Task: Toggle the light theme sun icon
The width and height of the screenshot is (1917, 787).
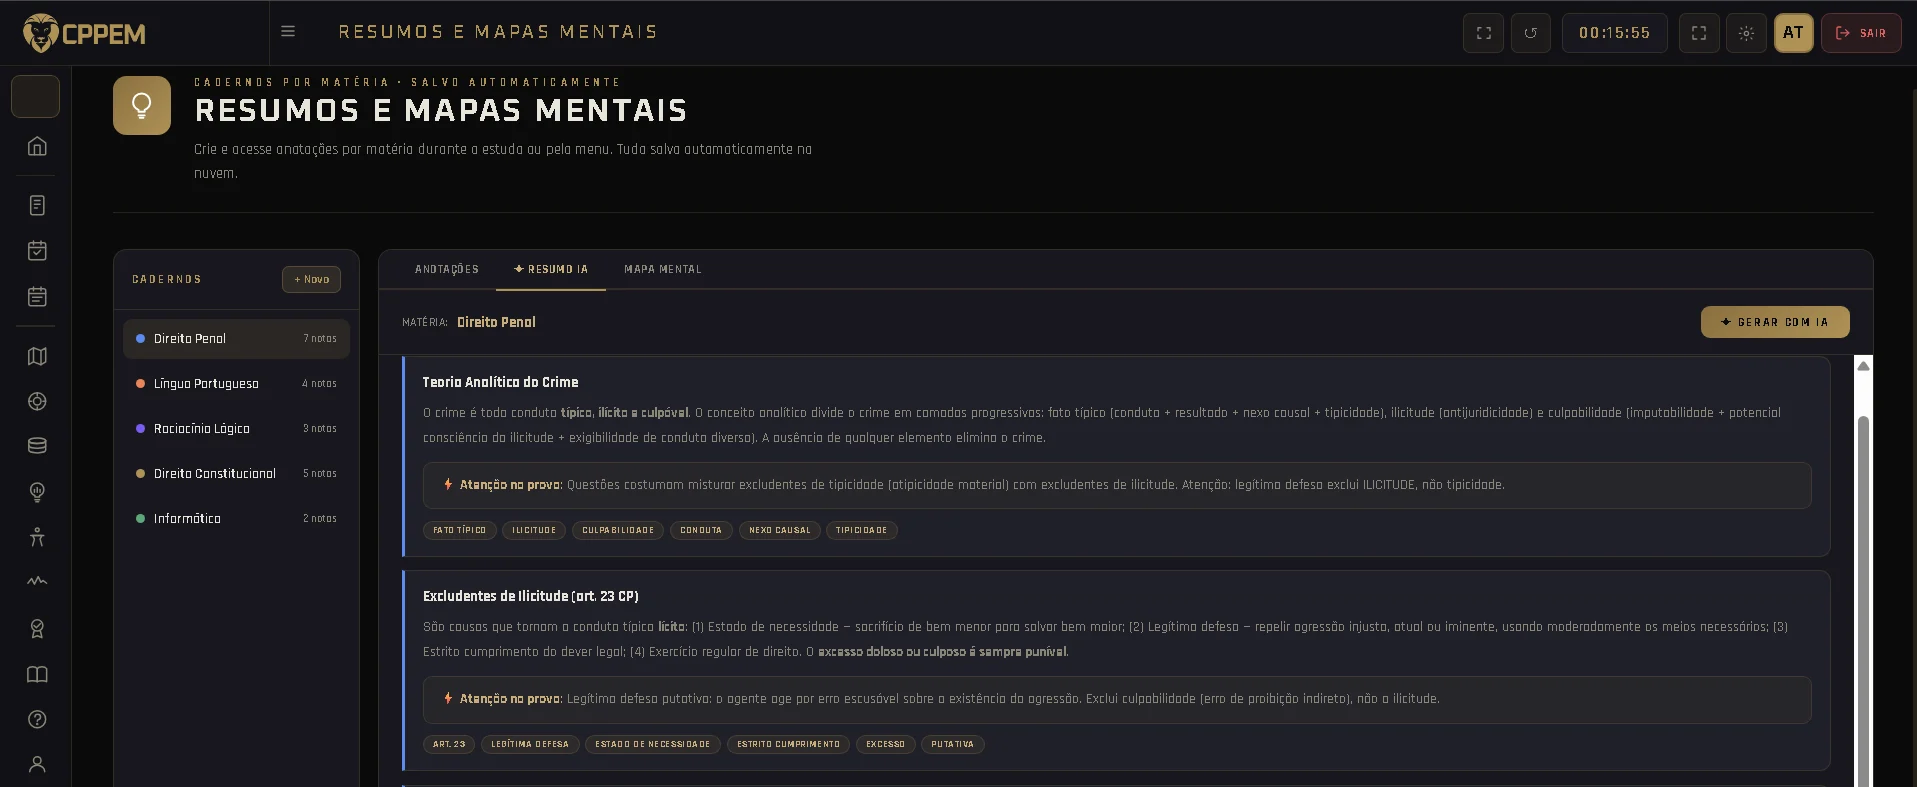Action: (1746, 33)
